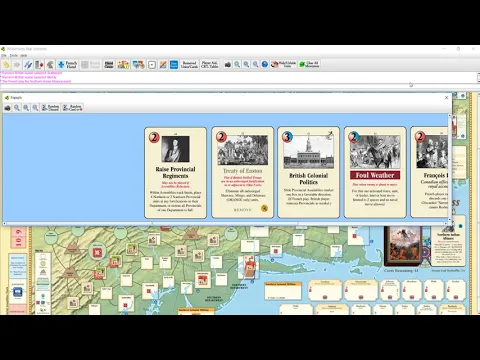
Task: Open the server connect icon
Action: 28,64
